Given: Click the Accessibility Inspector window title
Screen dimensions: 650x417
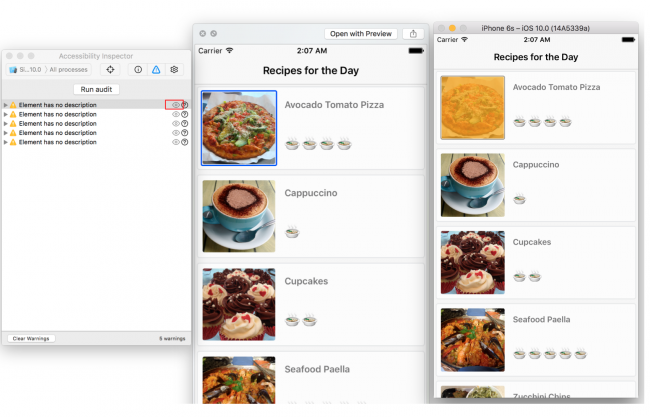Looking at the screenshot, I should coord(96,56).
